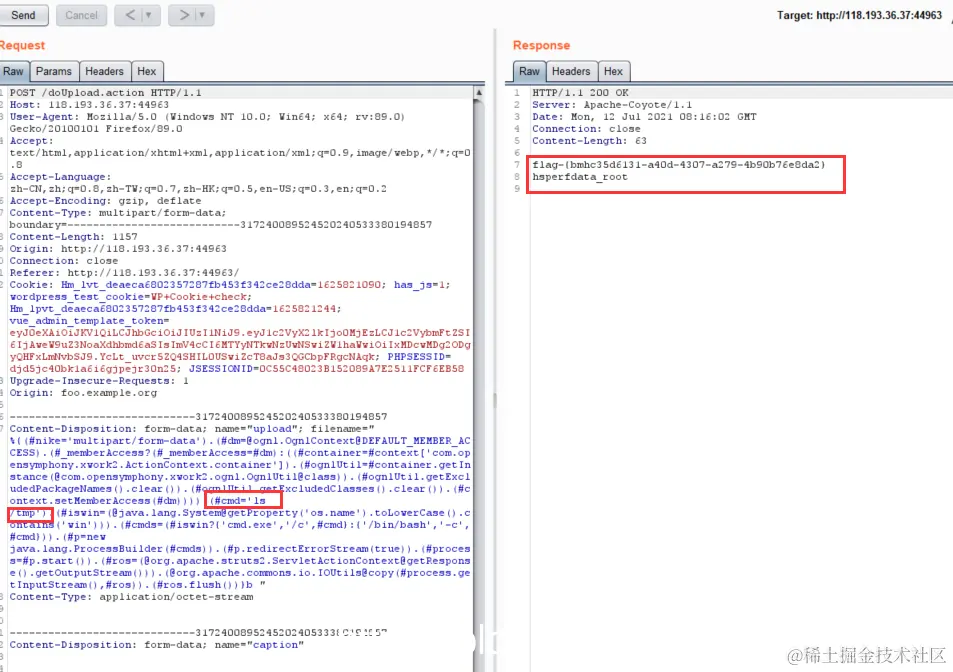Go back with the history previous arrow

pyautogui.click(x=129, y=15)
